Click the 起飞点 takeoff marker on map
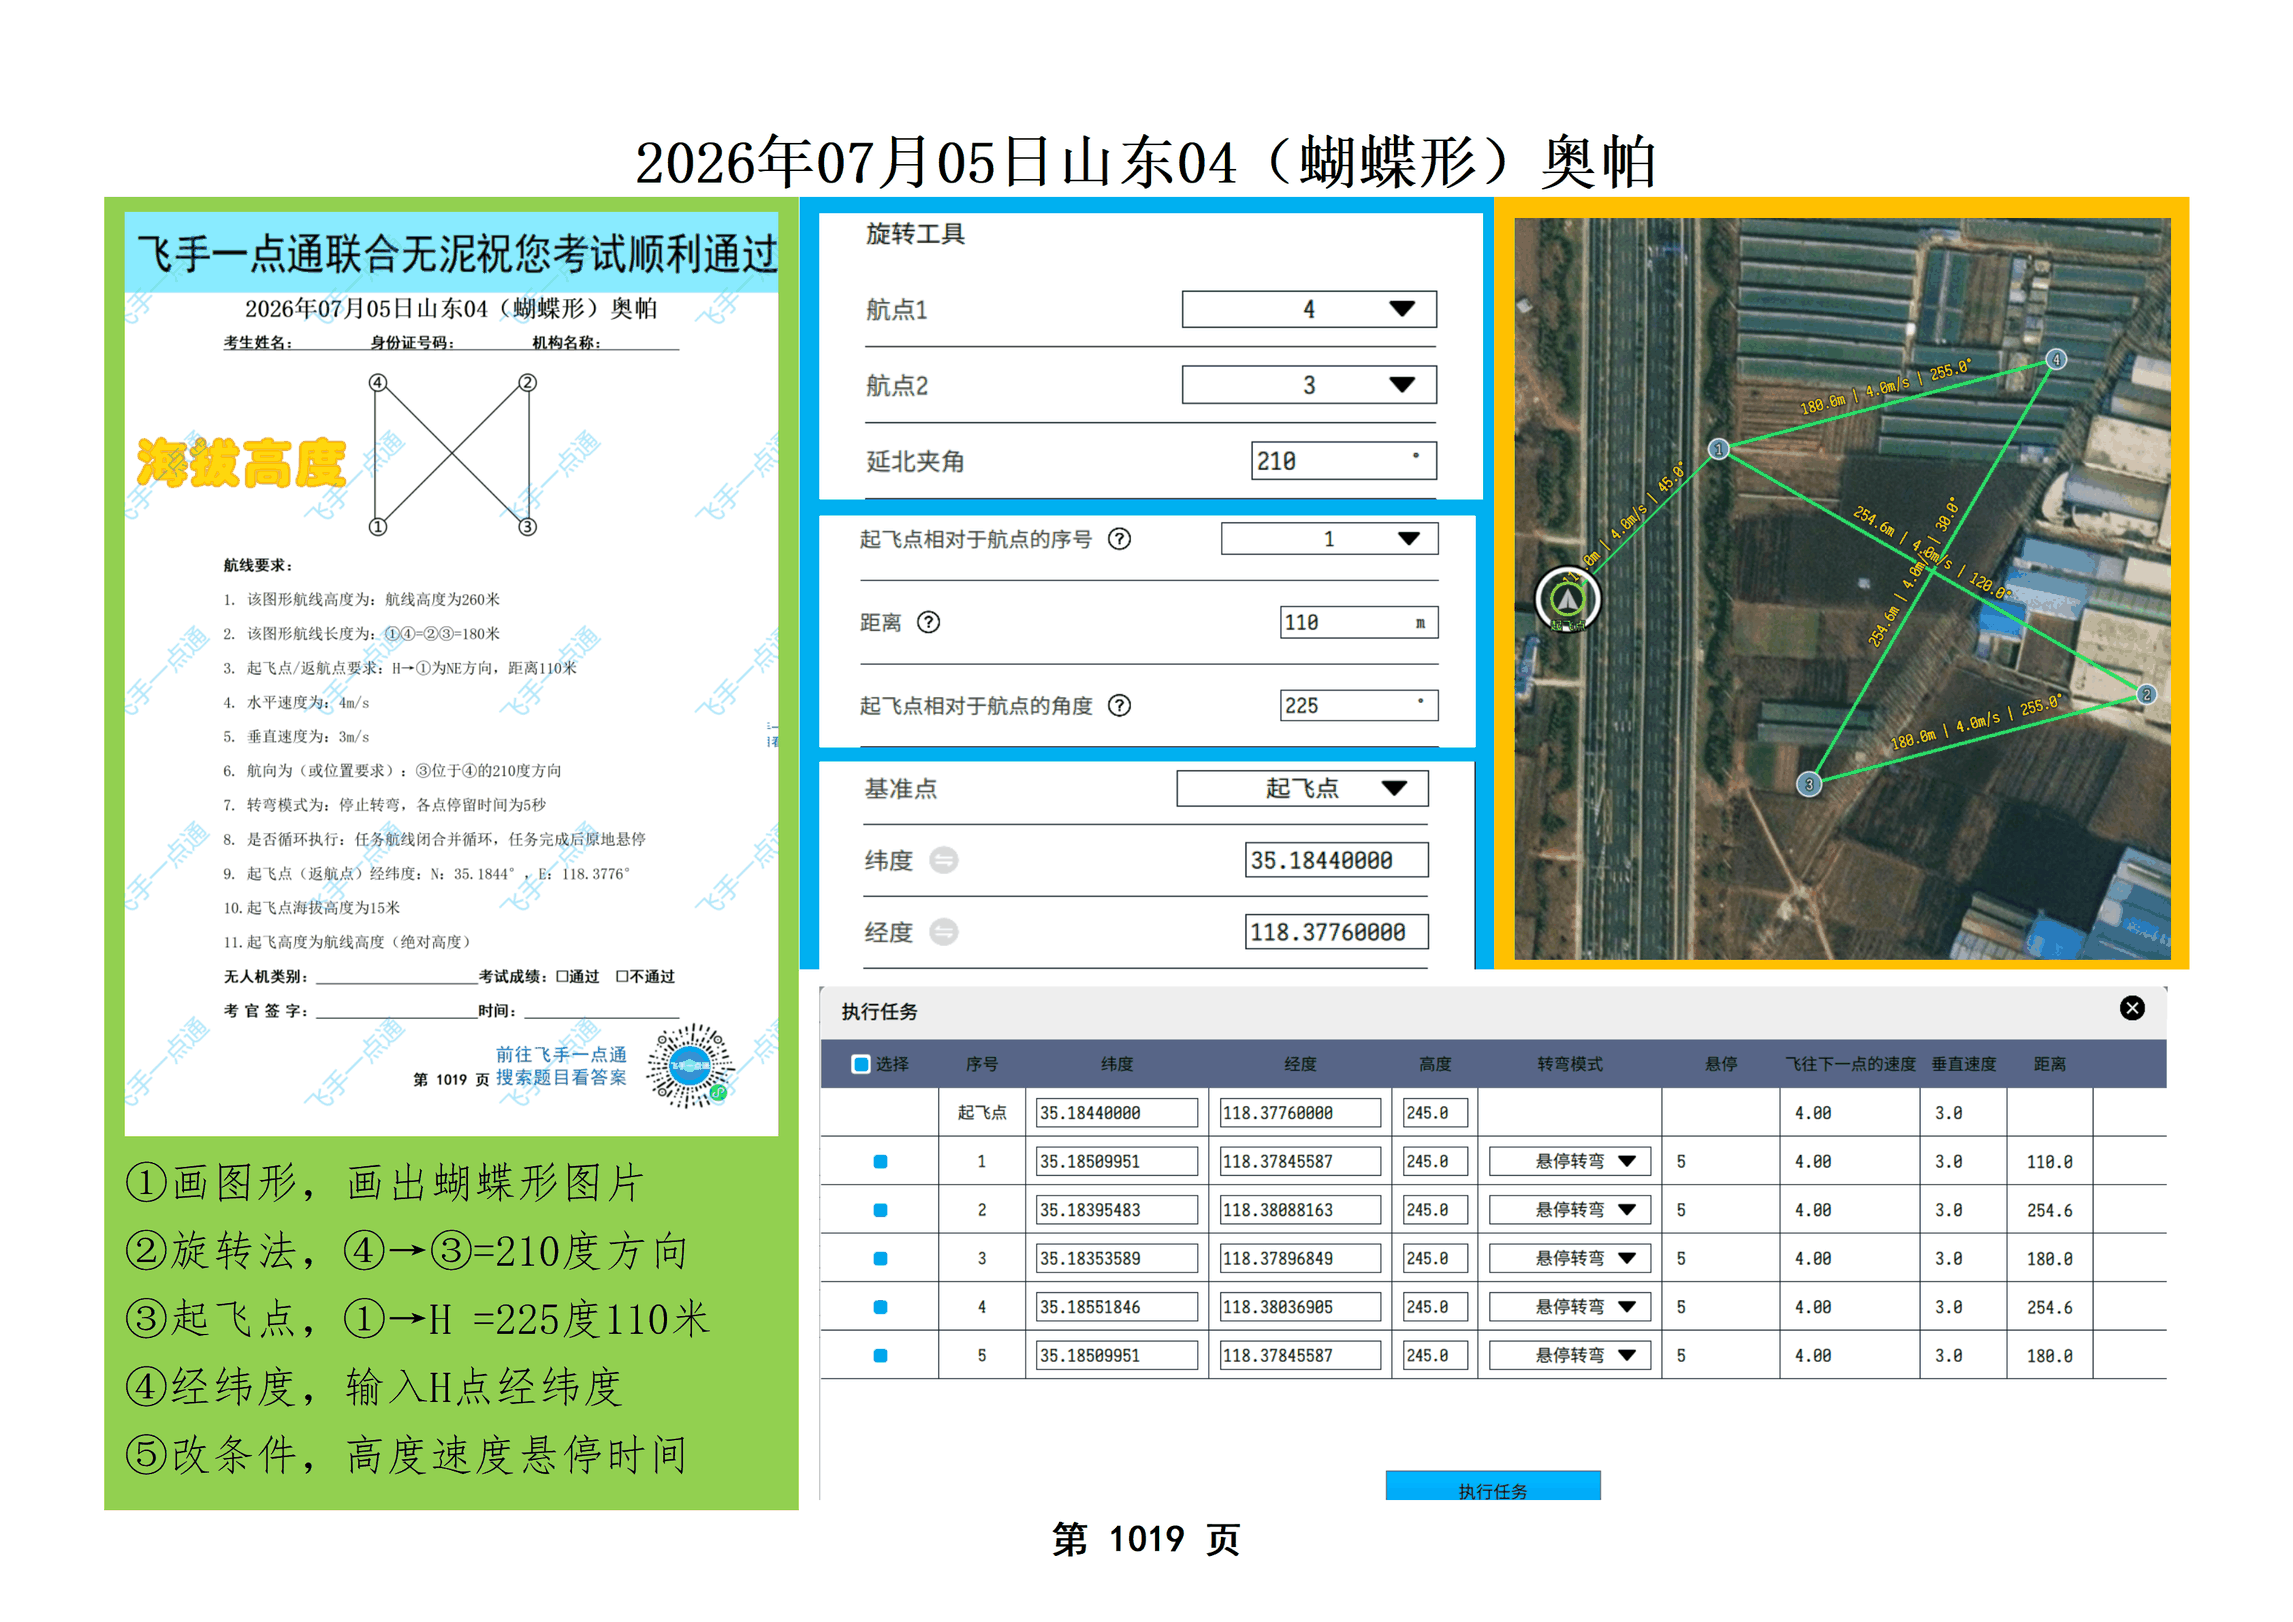The height and width of the screenshot is (1622, 2293). click(1567, 600)
